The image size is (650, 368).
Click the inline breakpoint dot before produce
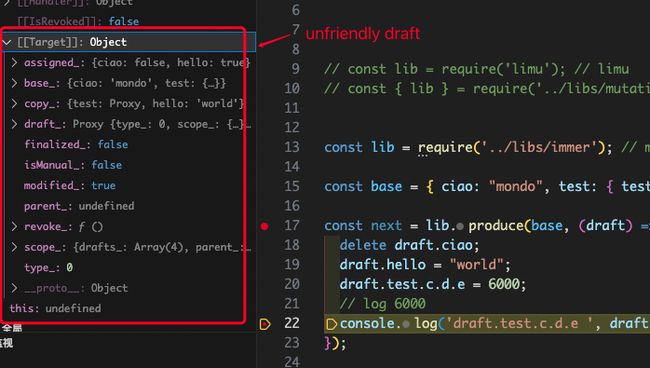(460, 227)
